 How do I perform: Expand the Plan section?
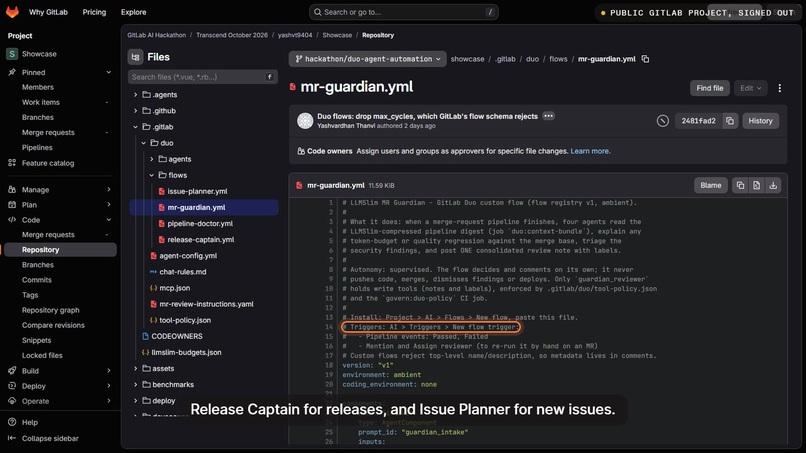[60, 205]
